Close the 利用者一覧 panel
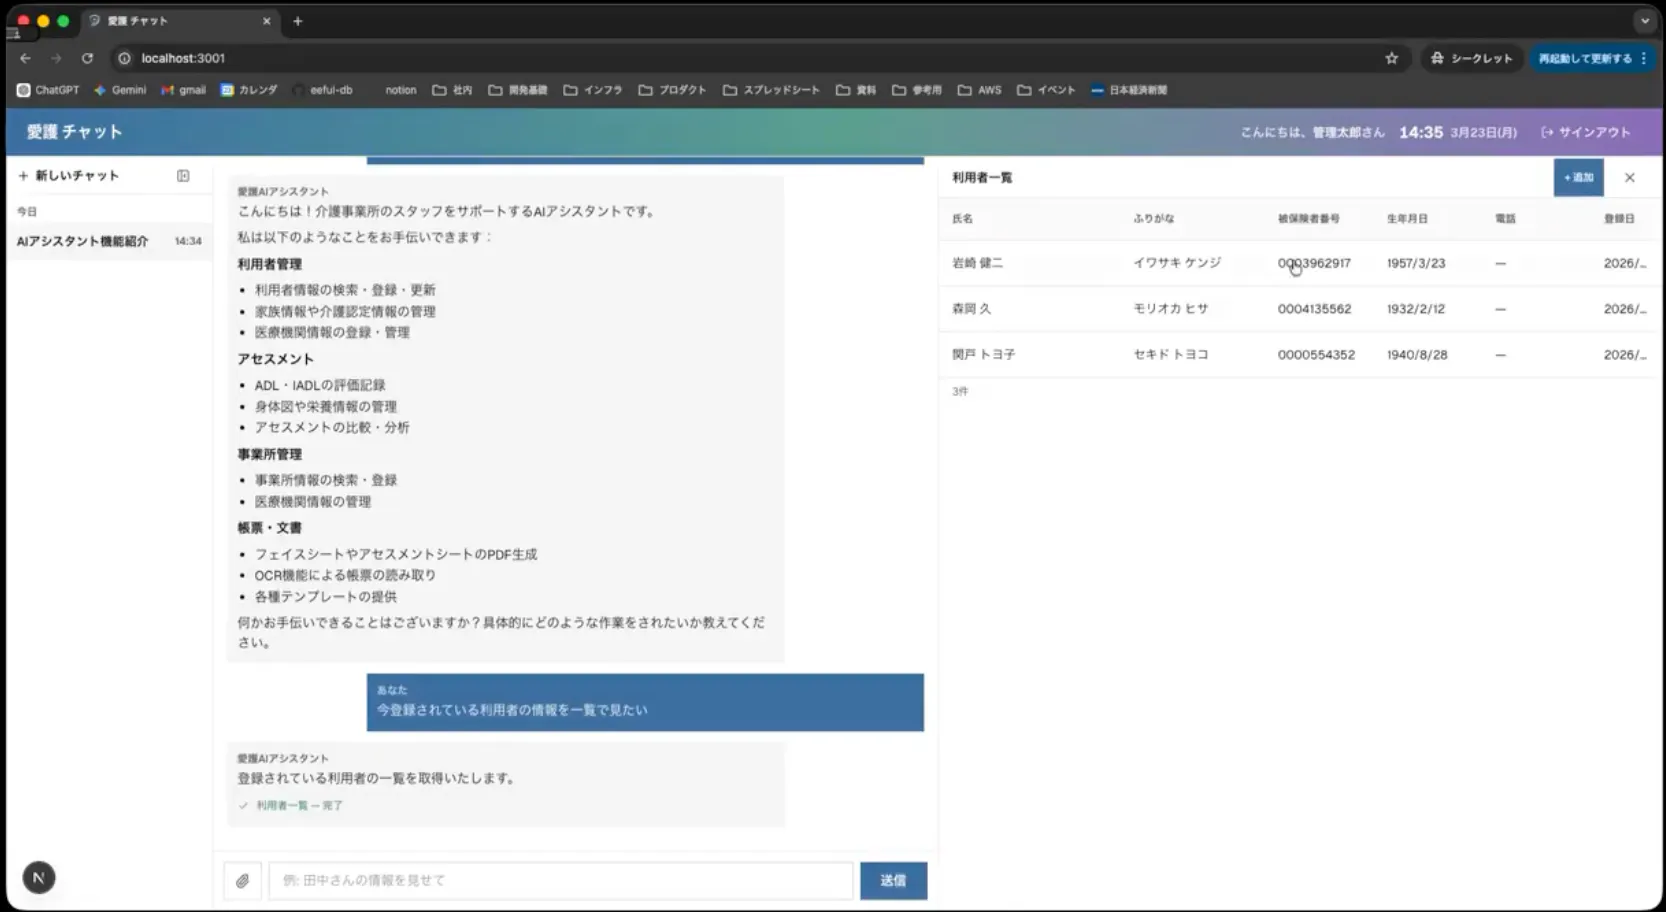Screen dimensions: 1666x912 (1629, 177)
